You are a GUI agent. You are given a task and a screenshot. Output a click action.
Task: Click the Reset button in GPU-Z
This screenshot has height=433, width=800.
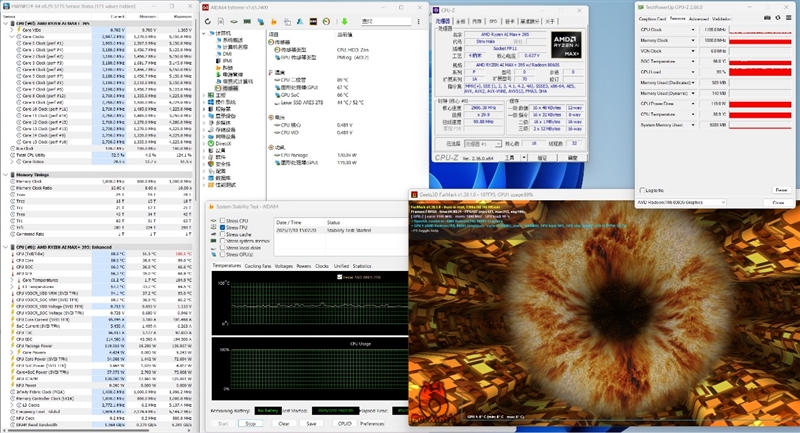pos(780,190)
